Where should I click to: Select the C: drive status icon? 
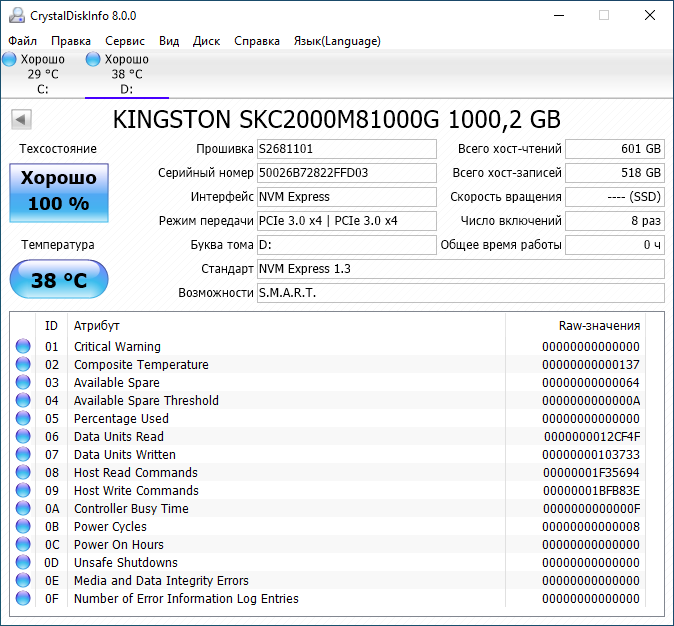[x=9, y=59]
